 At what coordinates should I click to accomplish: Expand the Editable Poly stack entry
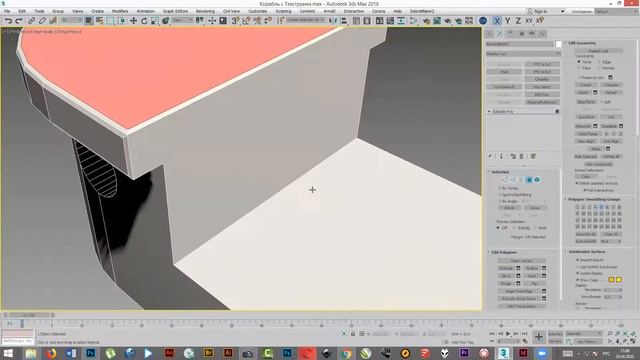click(489, 111)
